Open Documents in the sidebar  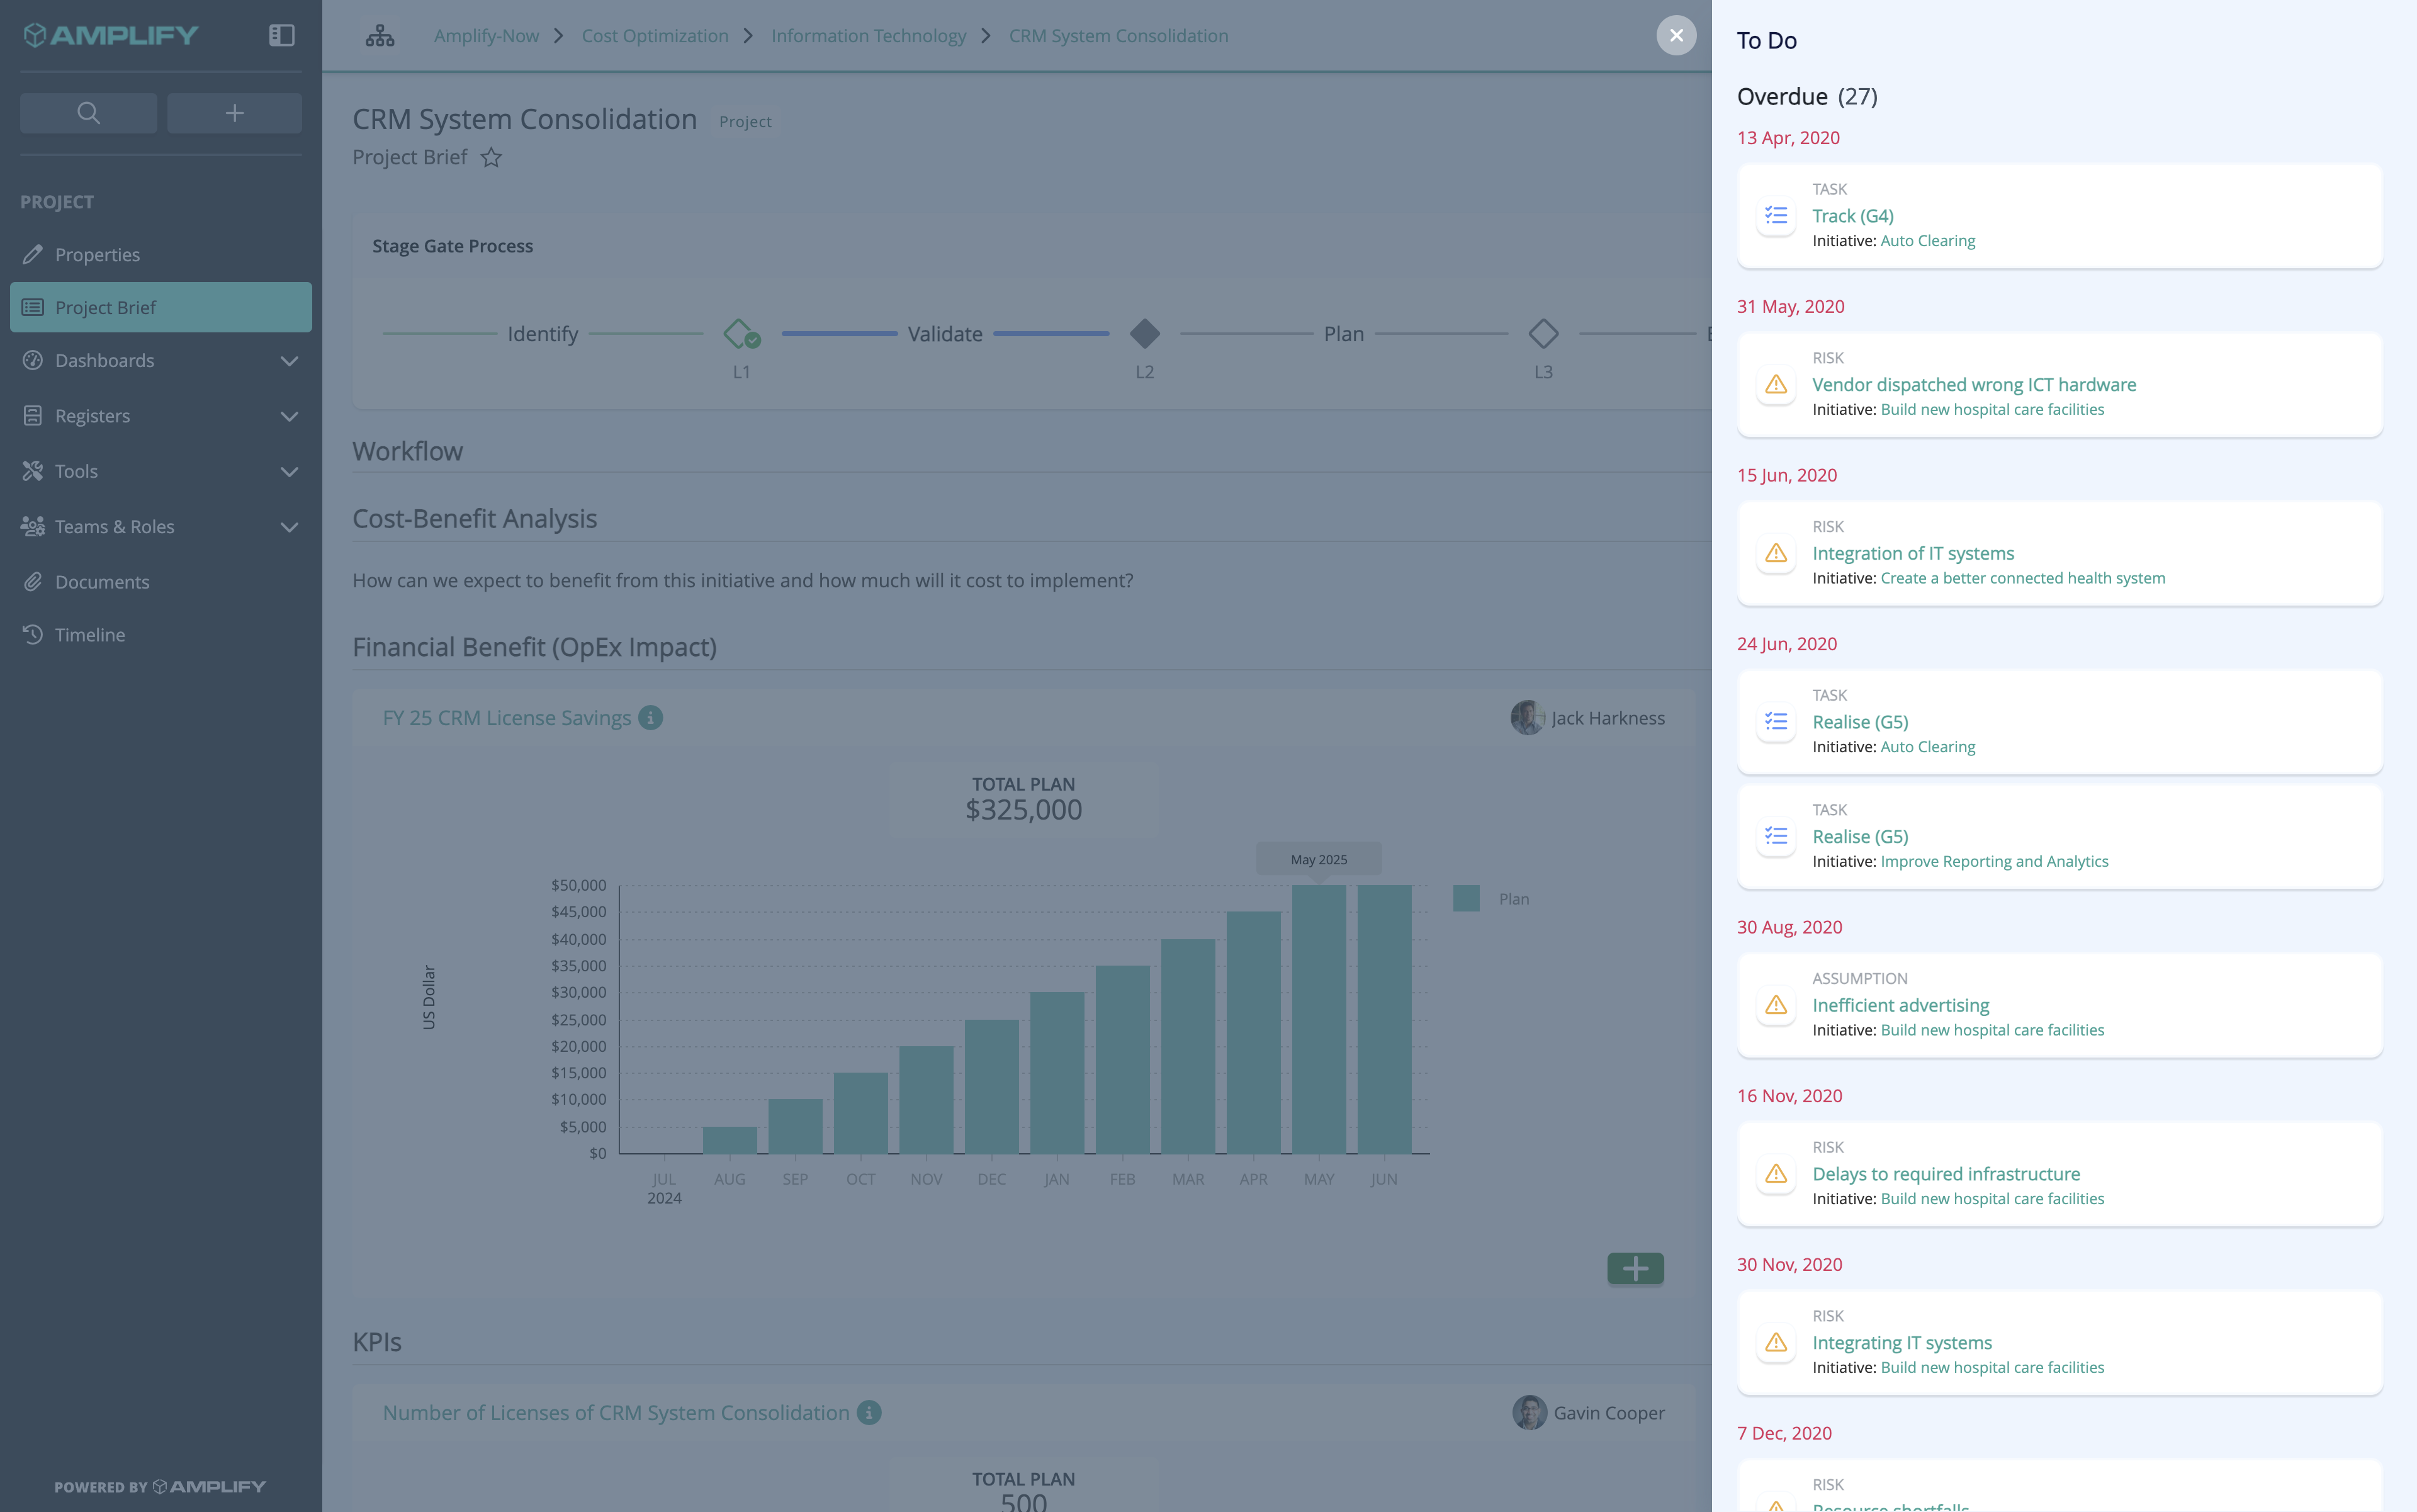tap(161, 582)
